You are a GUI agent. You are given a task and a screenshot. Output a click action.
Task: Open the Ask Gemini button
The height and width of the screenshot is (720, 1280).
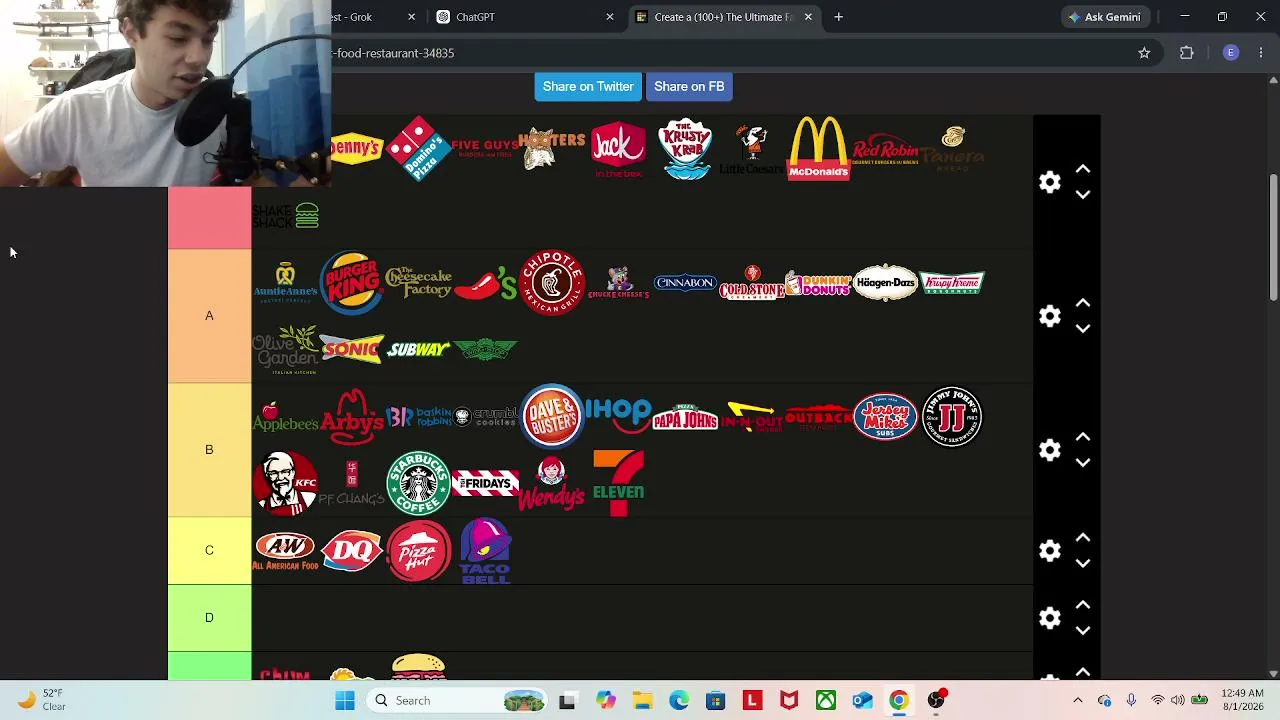[x=1104, y=17]
